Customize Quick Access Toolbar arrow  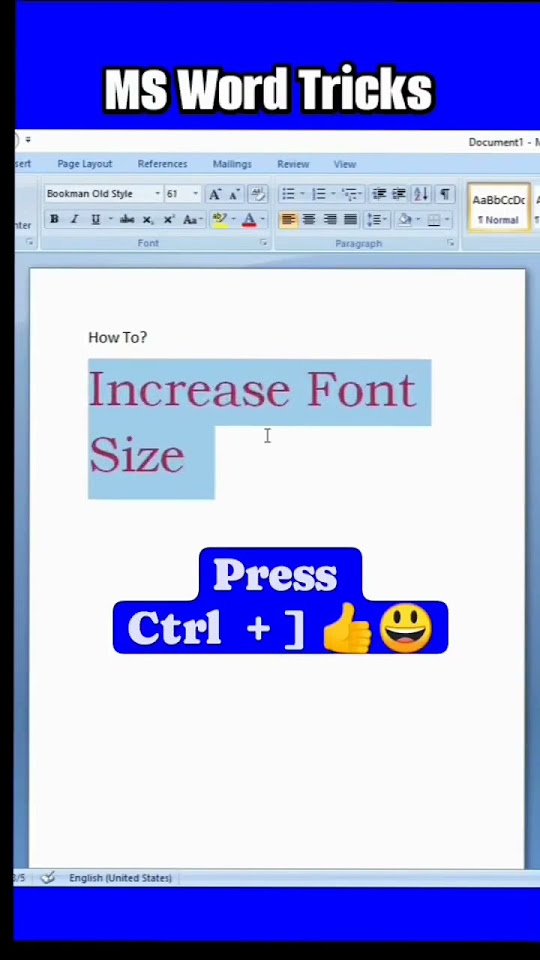tap(28, 140)
